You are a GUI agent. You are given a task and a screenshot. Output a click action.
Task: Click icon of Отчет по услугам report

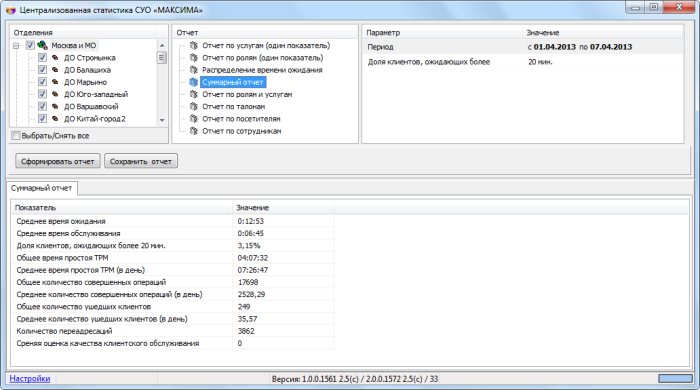(x=193, y=45)
